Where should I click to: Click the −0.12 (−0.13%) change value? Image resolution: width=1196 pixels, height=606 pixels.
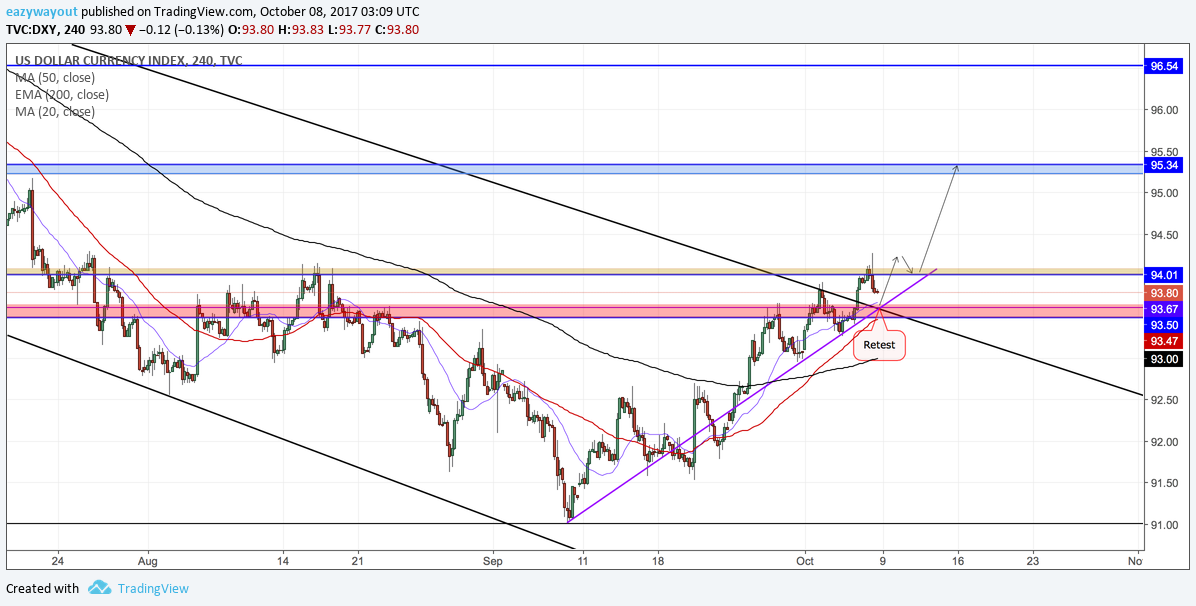click(x=182, y=30)
